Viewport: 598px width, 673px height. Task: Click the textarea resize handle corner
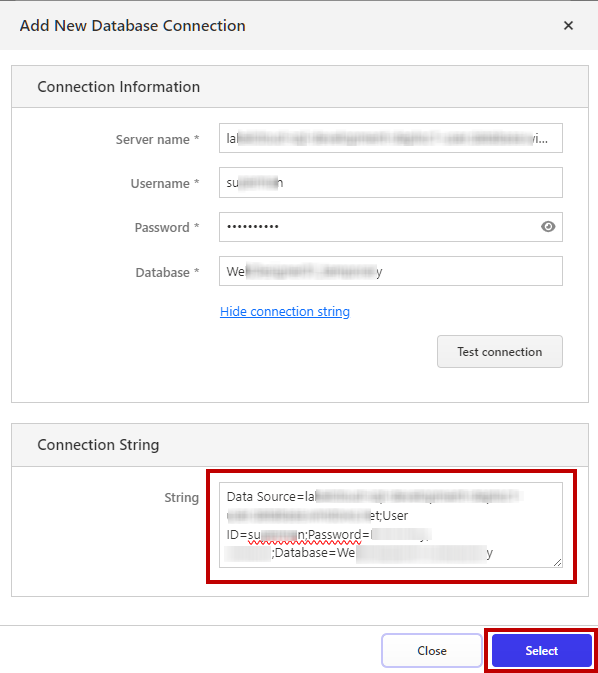(x=557, y=562)
